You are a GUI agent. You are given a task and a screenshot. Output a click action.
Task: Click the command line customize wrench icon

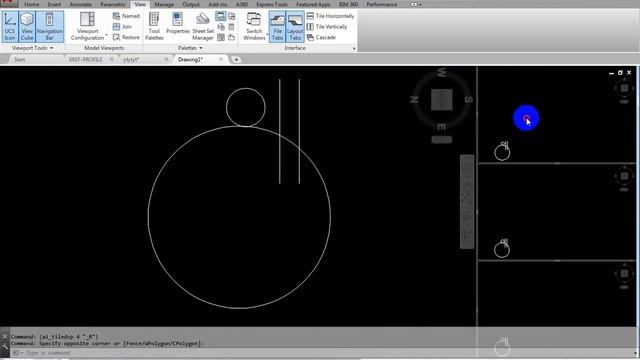pos(4,346)
